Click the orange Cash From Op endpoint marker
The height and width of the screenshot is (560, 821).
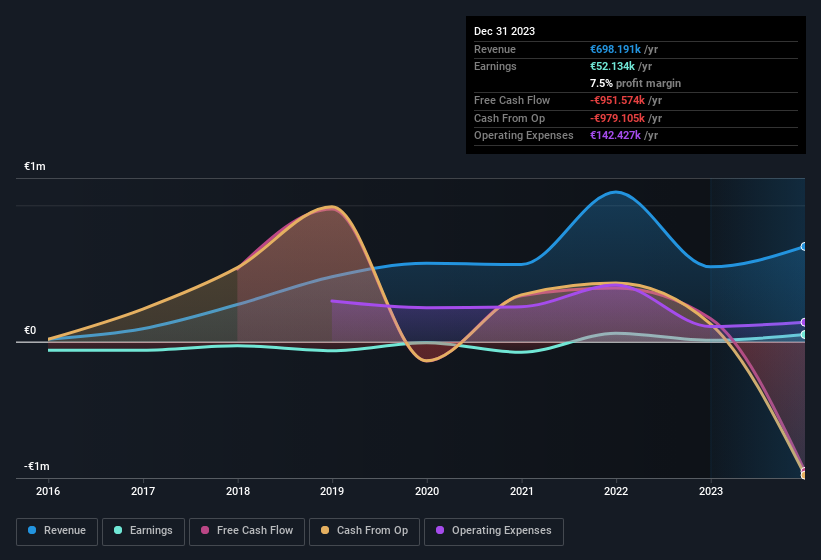click(804, 475)
